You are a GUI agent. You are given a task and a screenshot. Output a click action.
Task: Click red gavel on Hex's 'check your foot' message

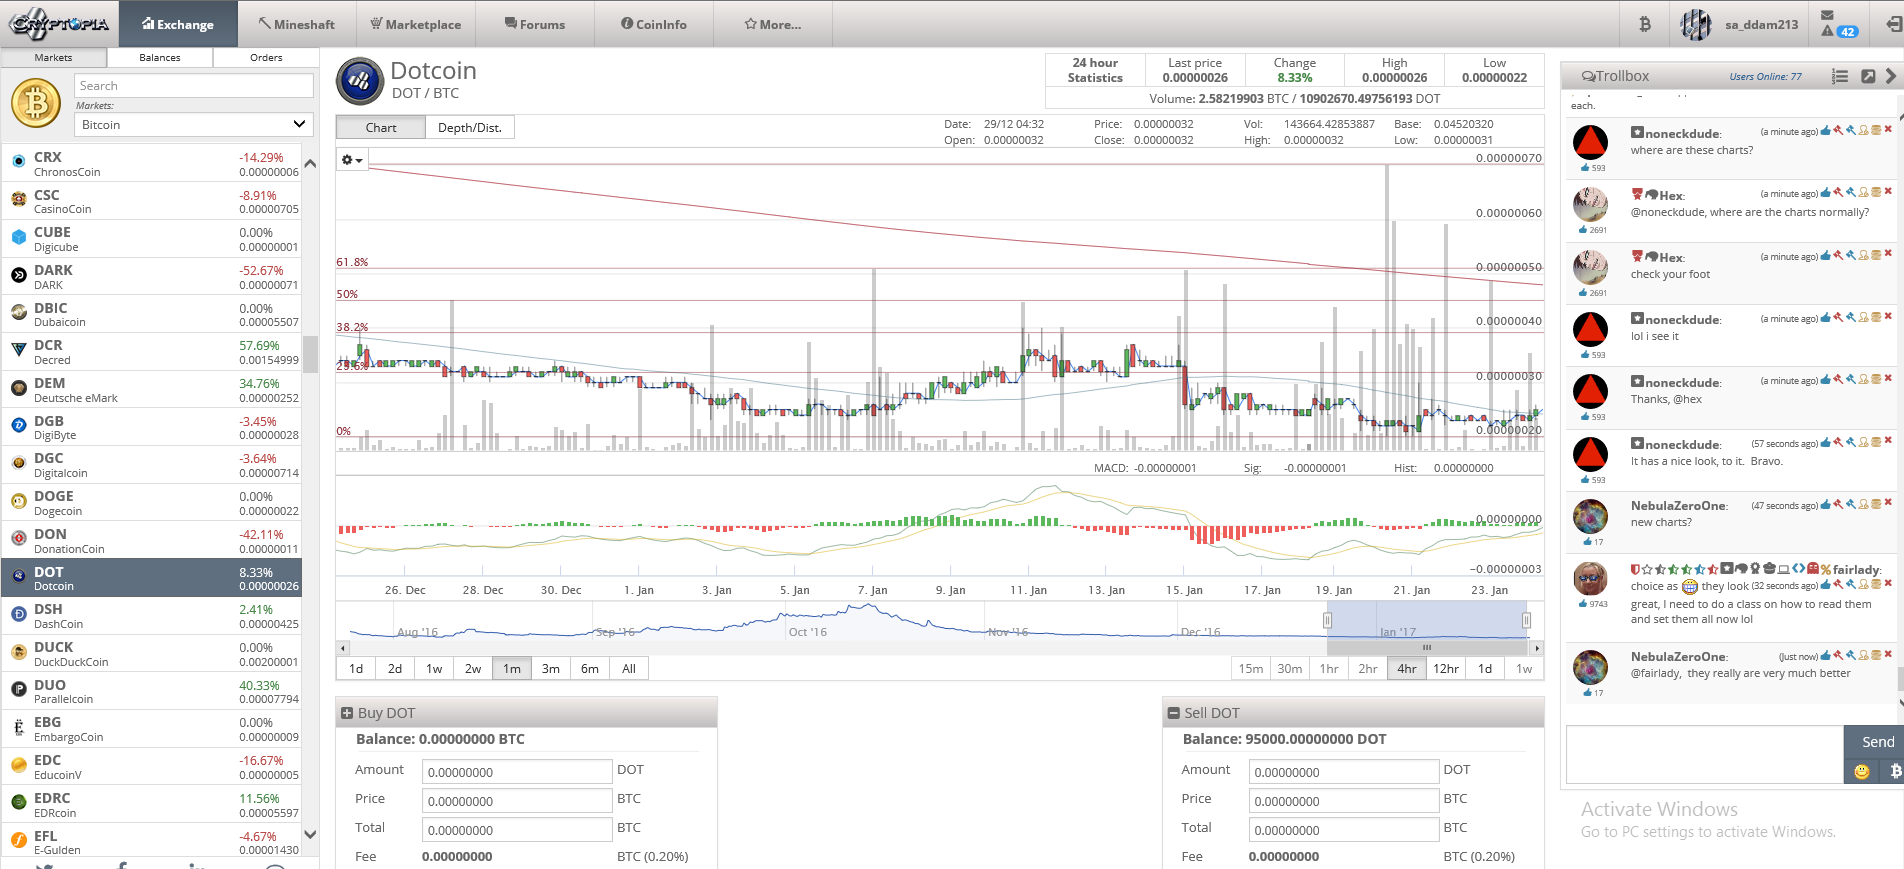tap(1838, 254)
